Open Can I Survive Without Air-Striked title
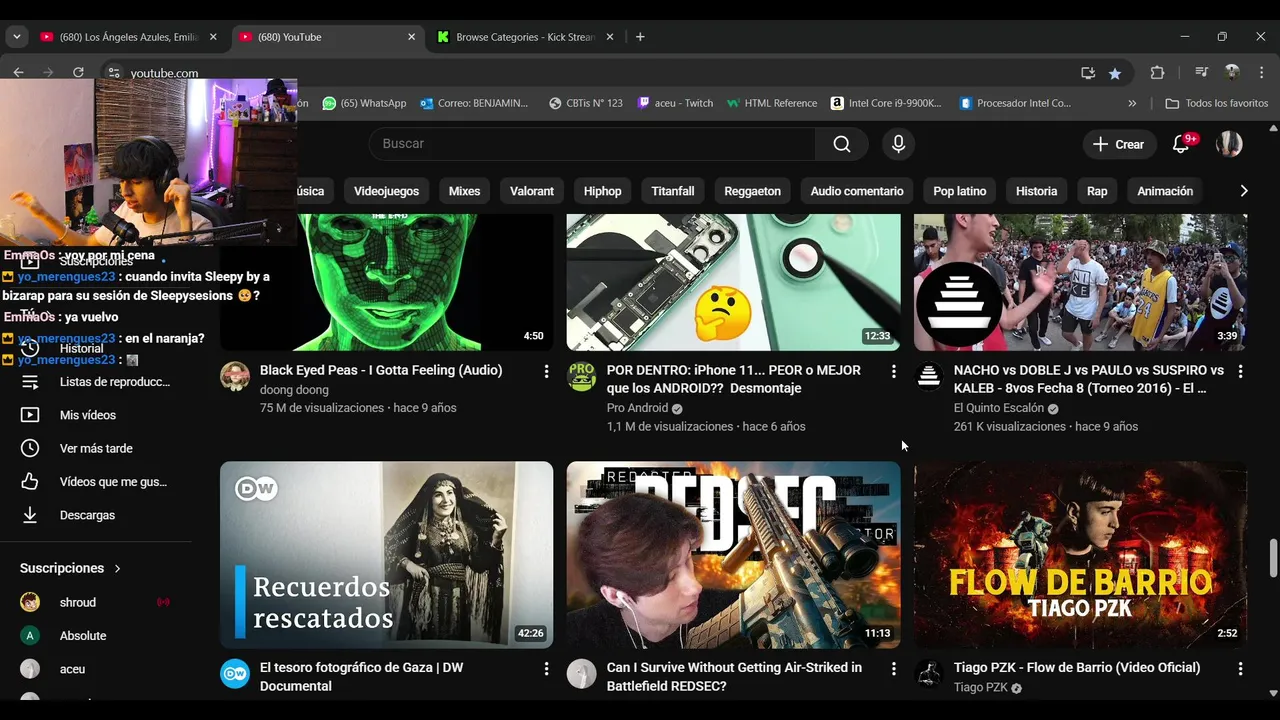The width and height of the screenshot is (1280, 720). pos(734,677)
